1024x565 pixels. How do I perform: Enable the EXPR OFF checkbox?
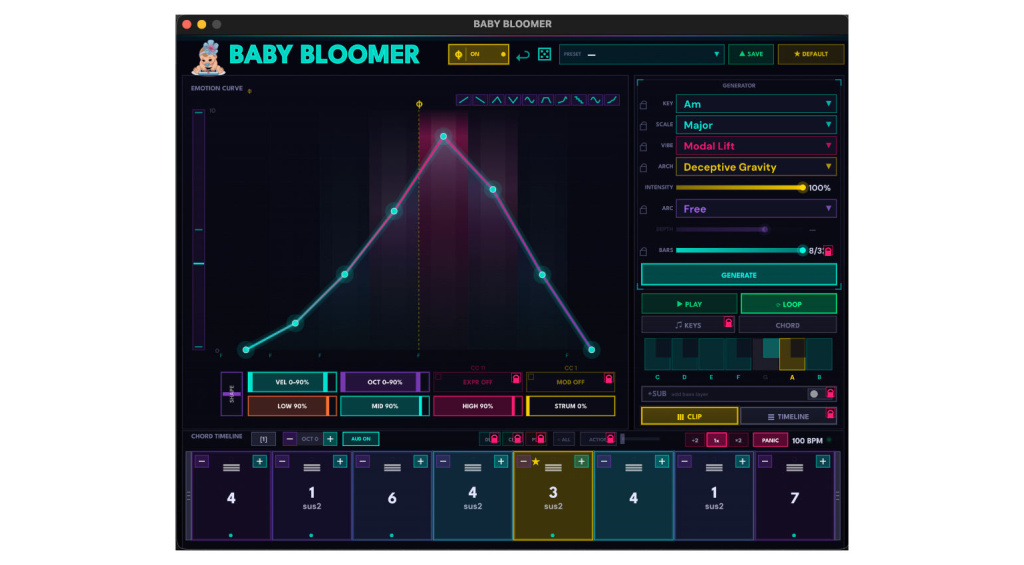click(x=439, y=377)
